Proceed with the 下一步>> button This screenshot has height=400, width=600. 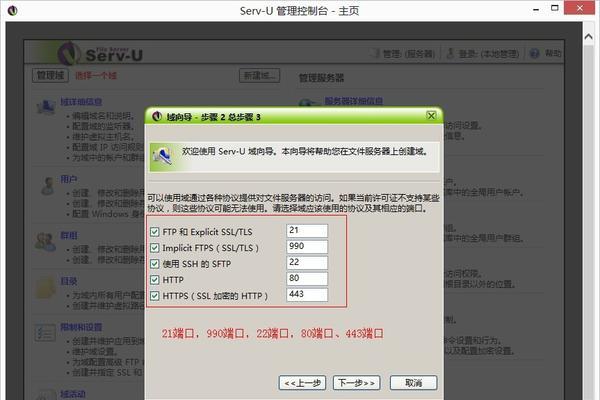[357, 383]
